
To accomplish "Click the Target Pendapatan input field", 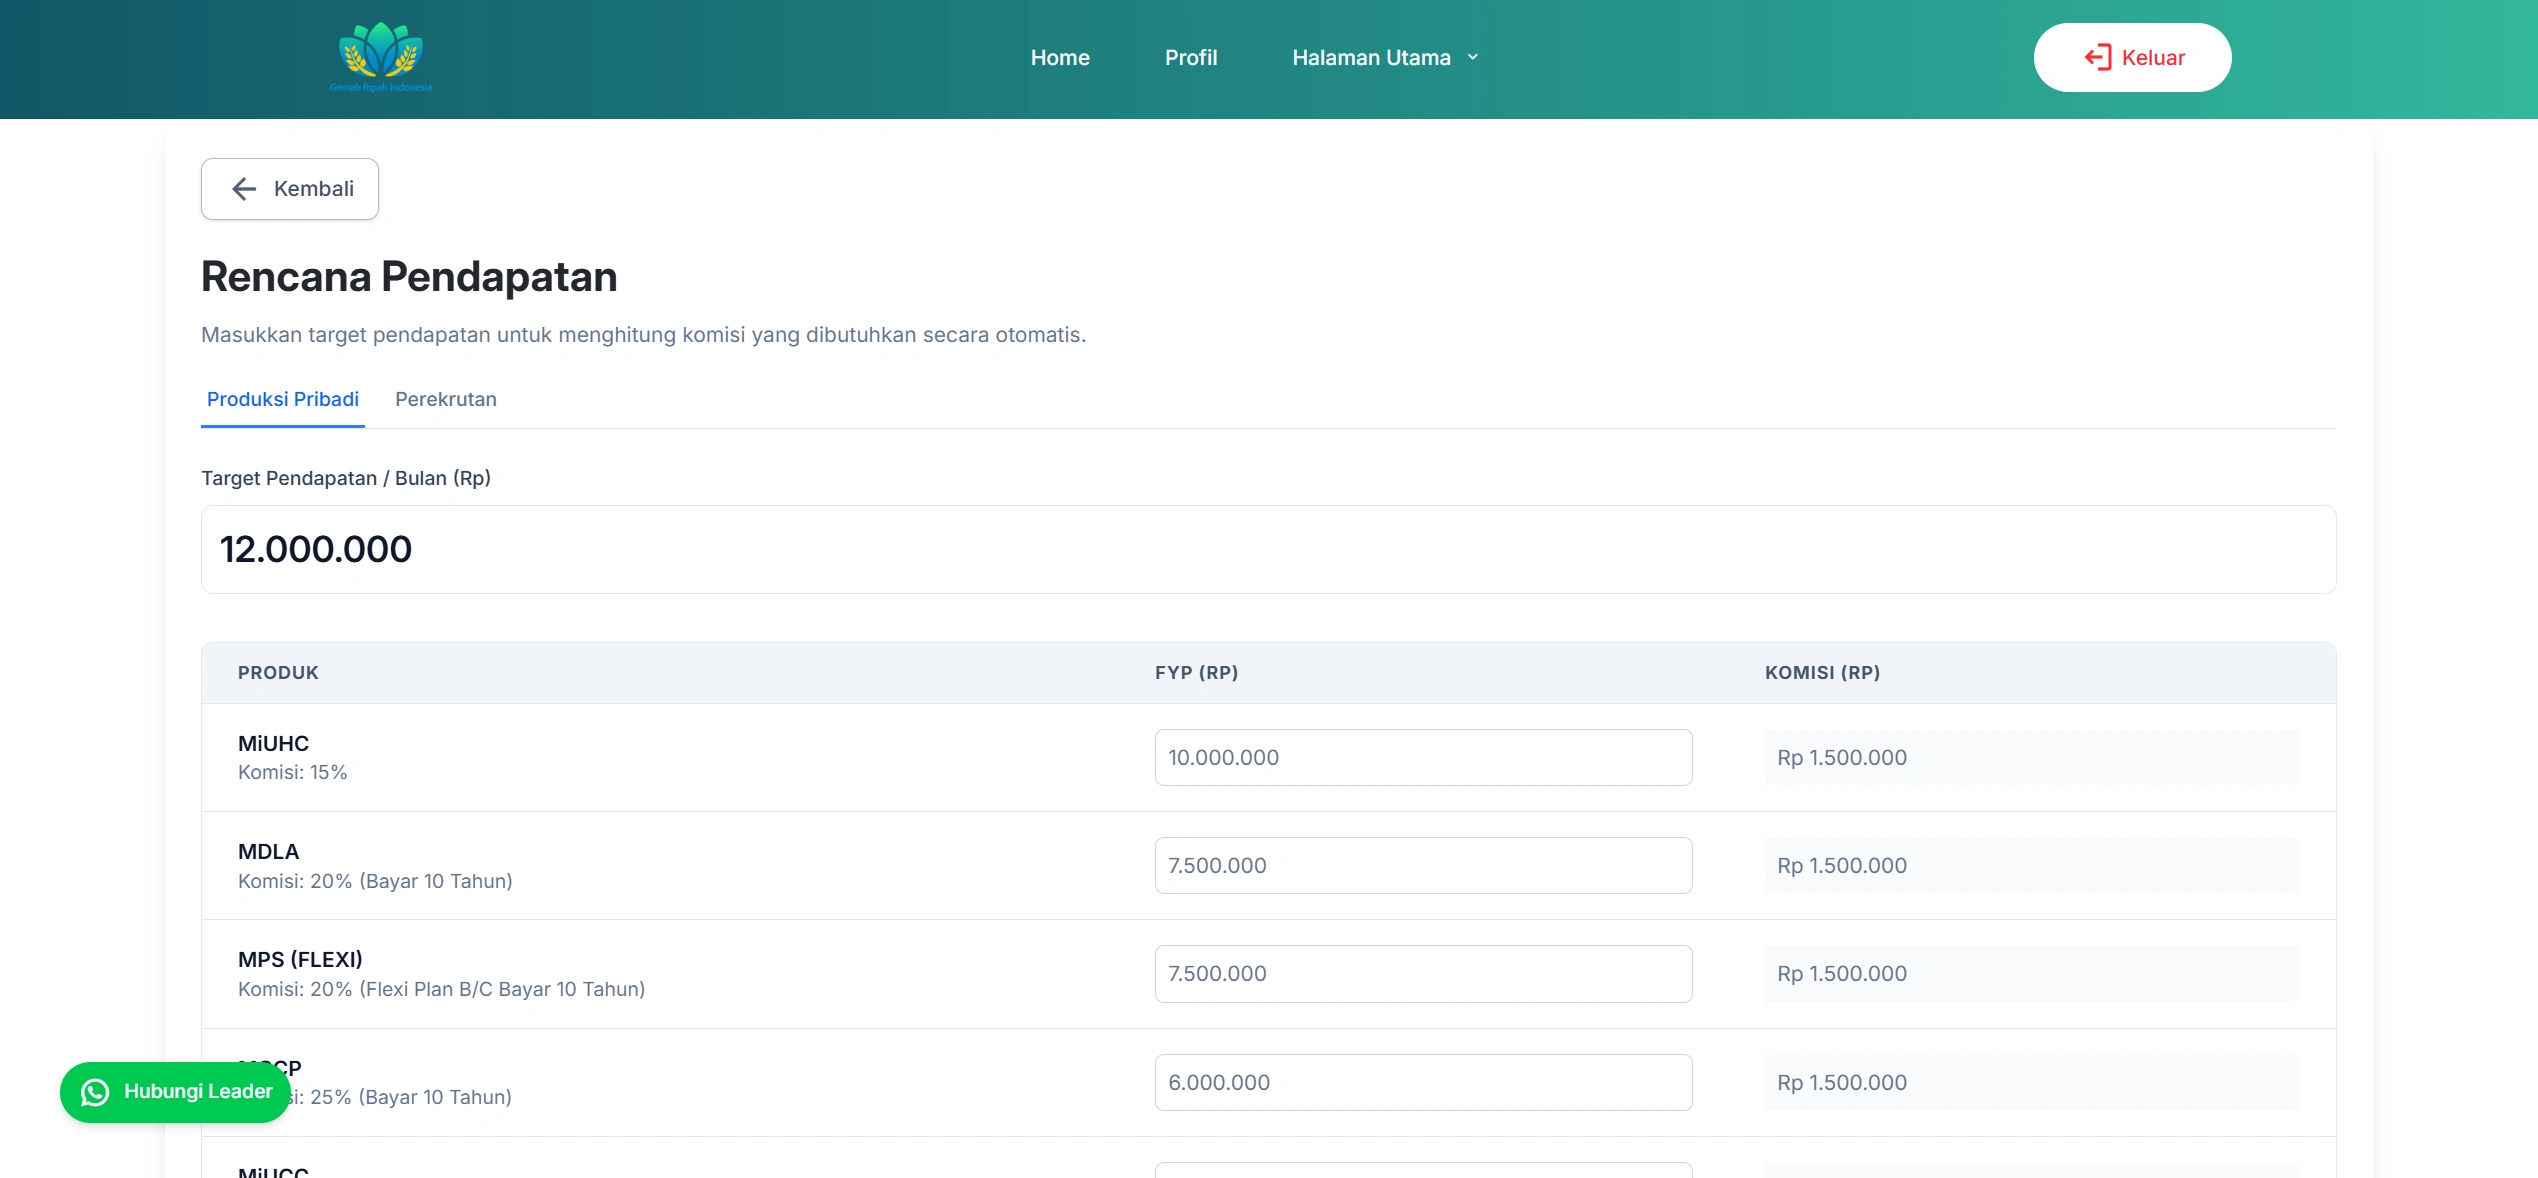I will point(1268,549).
